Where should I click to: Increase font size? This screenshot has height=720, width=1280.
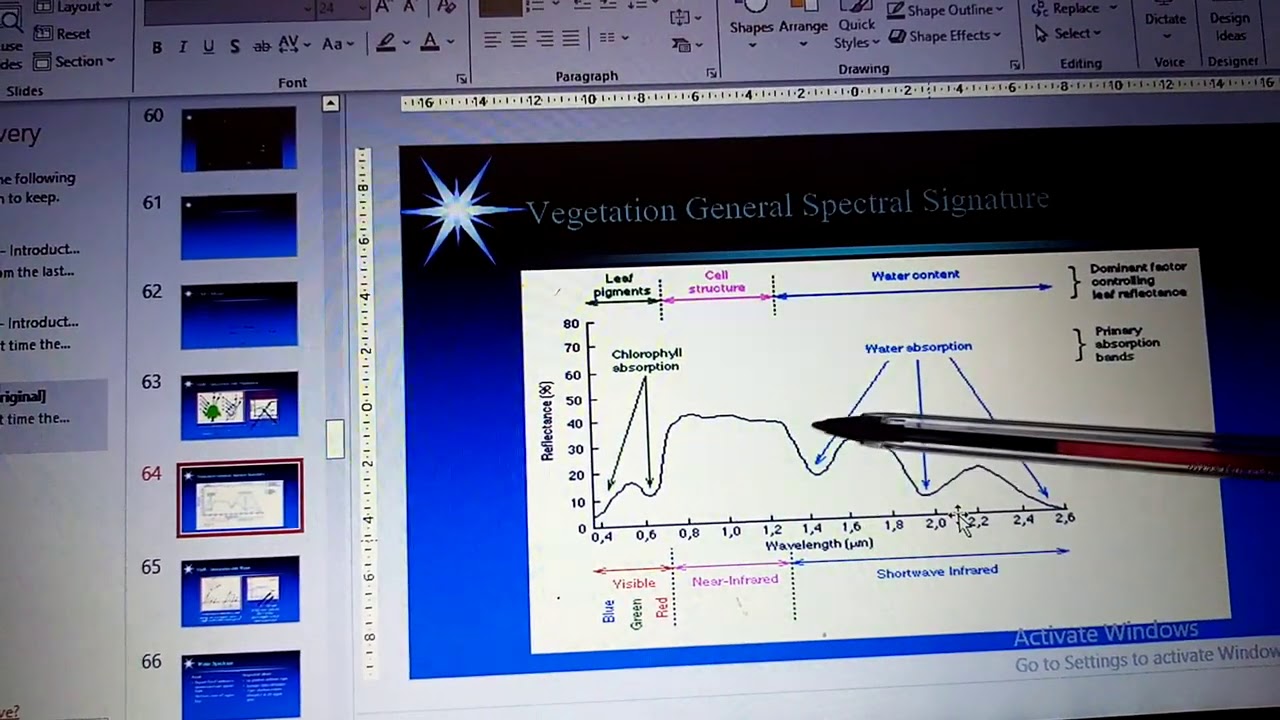[382, 8]
